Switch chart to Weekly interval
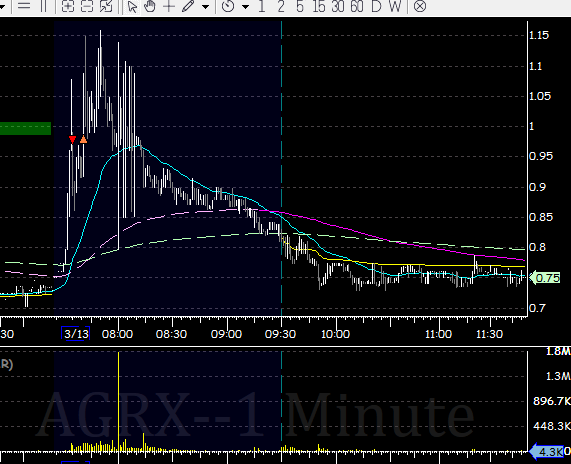 click(395, 7)
